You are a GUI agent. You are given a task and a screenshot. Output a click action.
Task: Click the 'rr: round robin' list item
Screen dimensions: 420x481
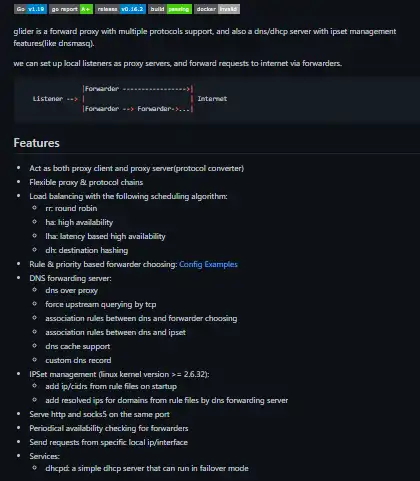pos(71,208)
